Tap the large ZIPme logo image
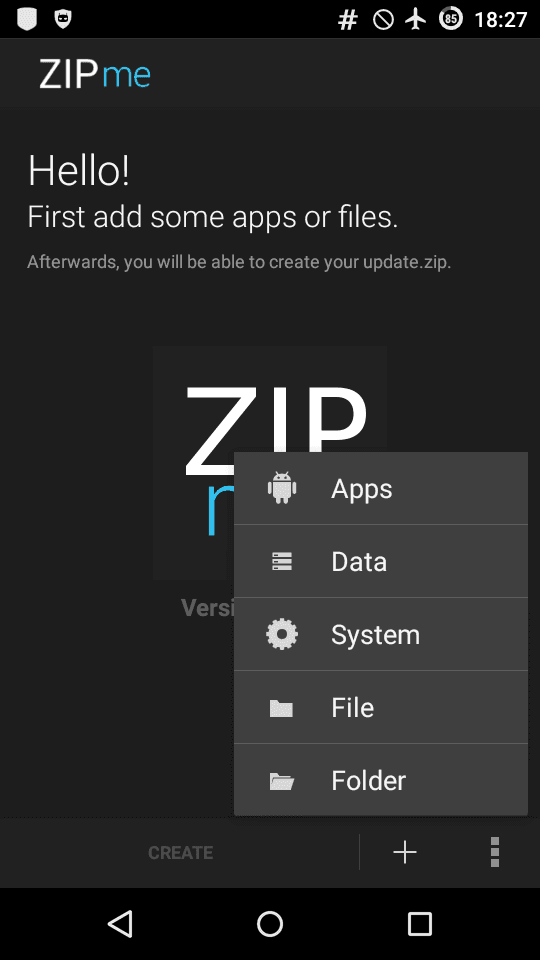Image resolution: width=540 pixels, height=960 pixels. point(269,463)
